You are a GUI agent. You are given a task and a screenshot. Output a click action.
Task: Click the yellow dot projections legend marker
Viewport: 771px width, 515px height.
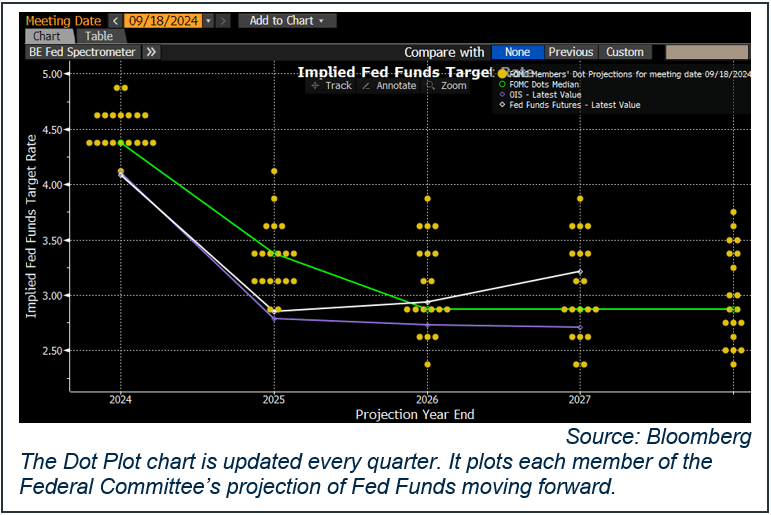pyautogui.click(x=502, y=74)
